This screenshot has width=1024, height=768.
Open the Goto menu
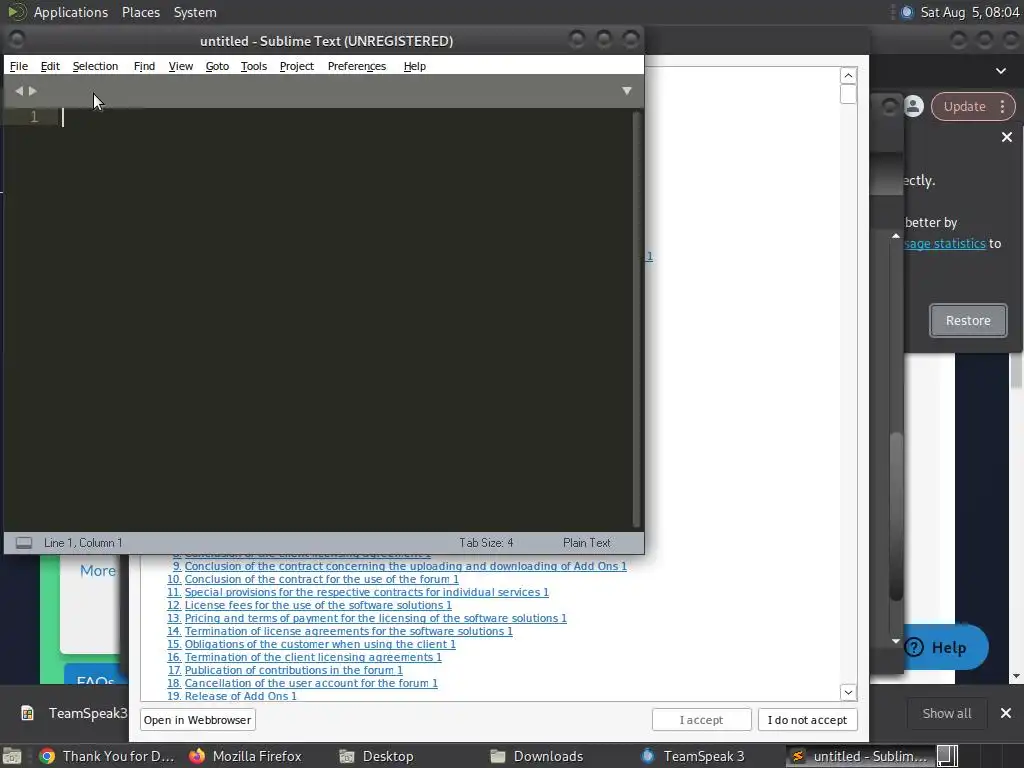[x=217, y=66]
